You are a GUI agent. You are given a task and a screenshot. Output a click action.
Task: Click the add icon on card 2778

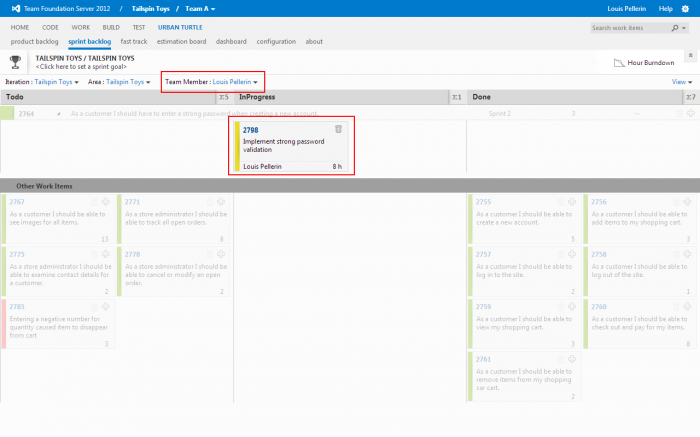tap(221, 254)
